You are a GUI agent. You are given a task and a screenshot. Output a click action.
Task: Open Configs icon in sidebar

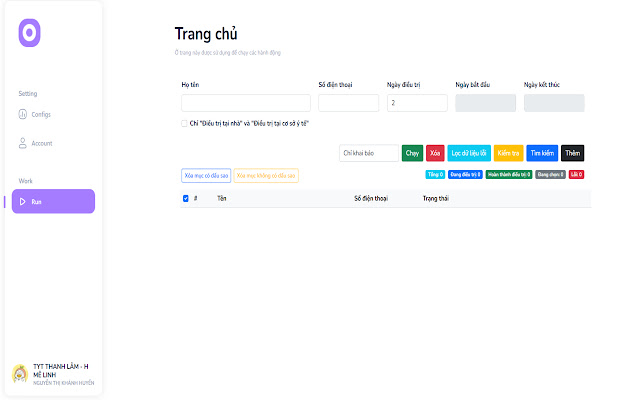(22, 114)
